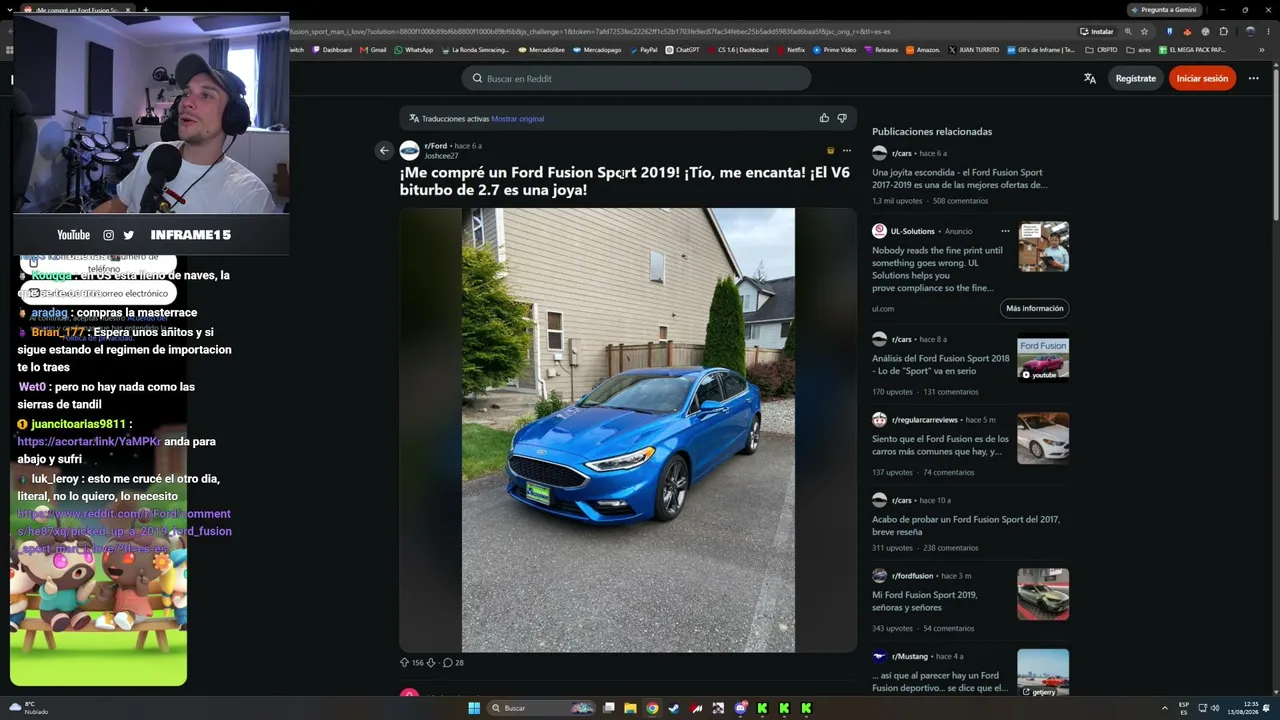The width and height of the screenshot is (1280, 720).
Task: Open the post's three-dot options menu
Action: 847,151
